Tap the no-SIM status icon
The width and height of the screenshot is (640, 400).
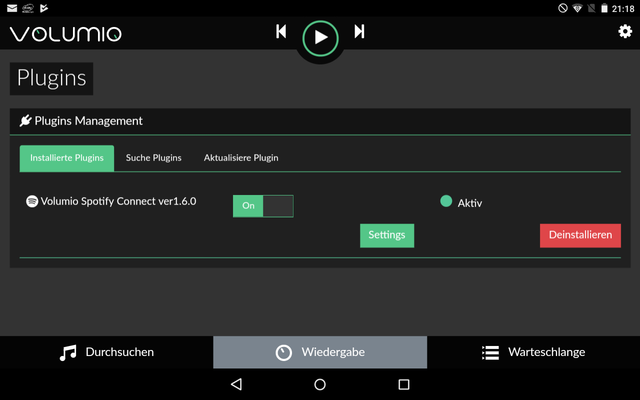(x=591, y=8)
